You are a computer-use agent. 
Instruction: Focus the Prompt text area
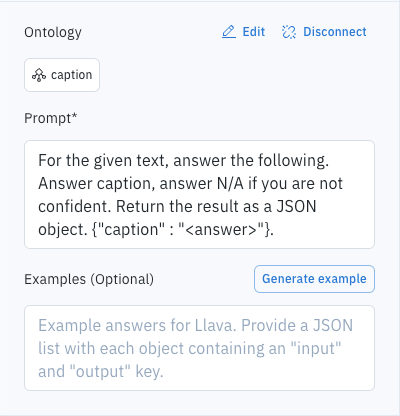tap(199, 195)
